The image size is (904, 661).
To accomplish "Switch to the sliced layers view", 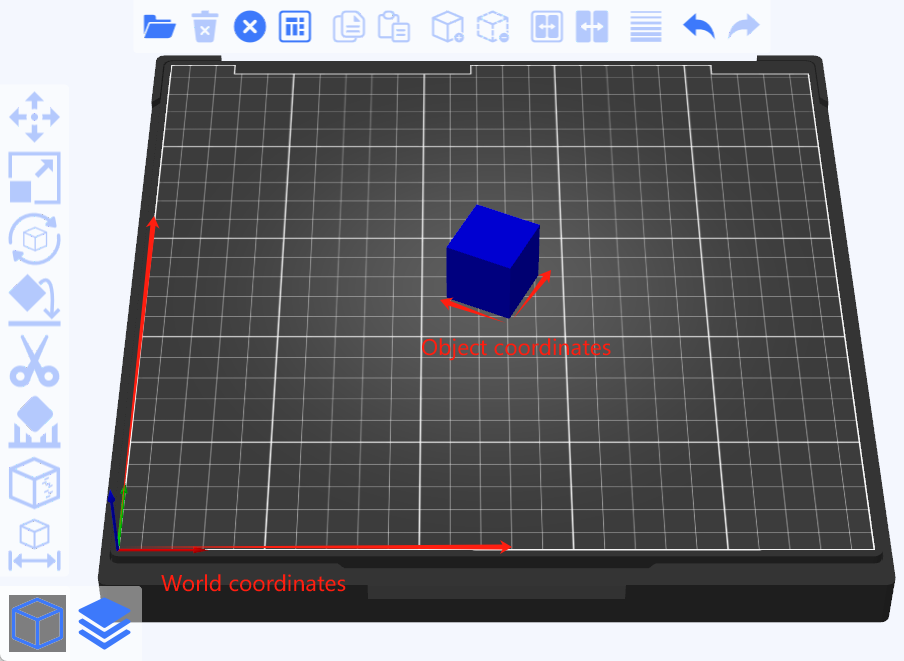I will [x=104, y=622].
